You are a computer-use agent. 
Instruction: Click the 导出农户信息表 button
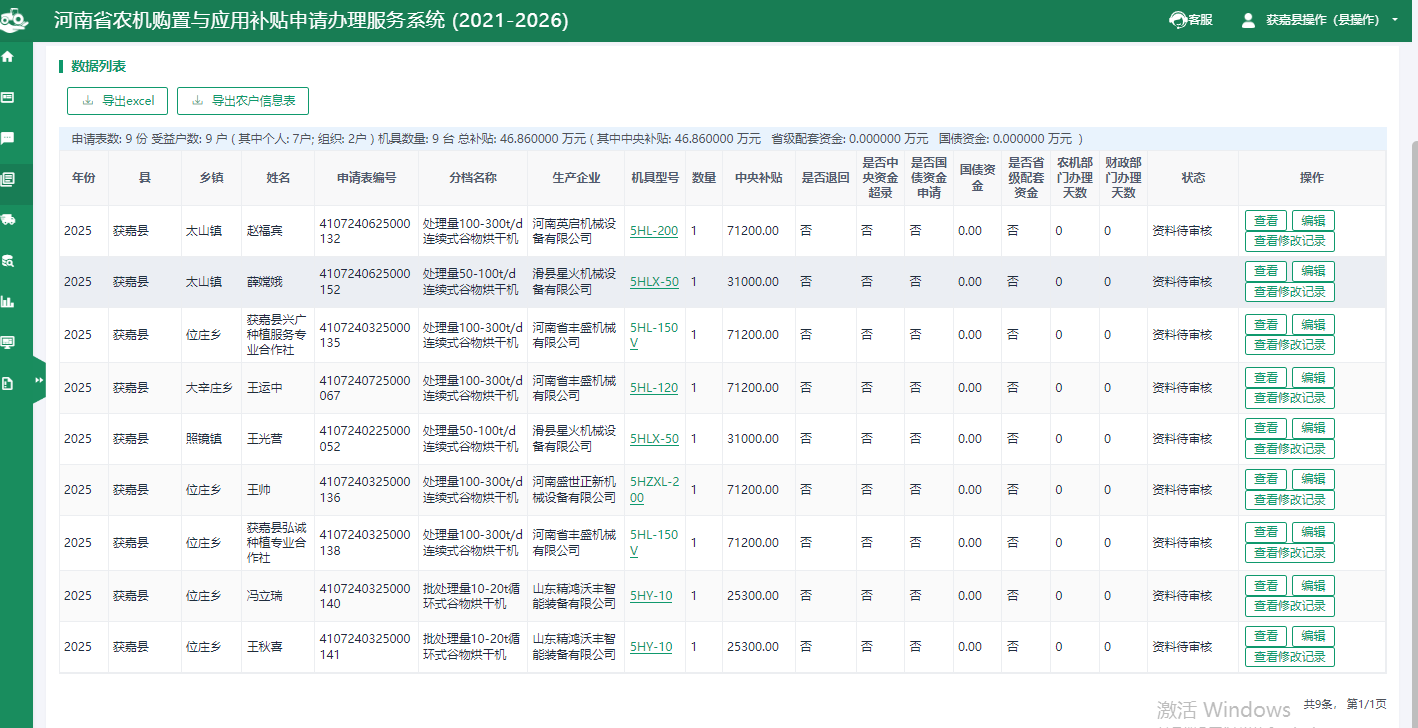pyautogui.click(x=243, y=101)
